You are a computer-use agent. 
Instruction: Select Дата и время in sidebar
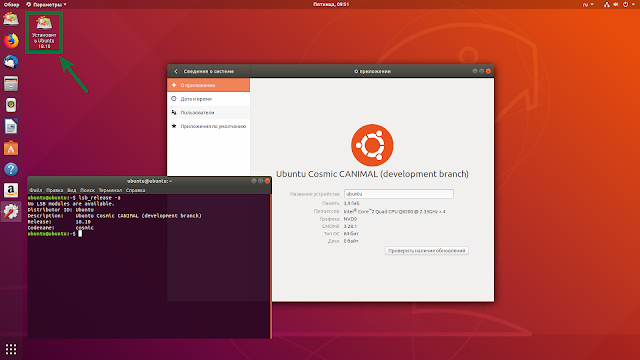click(x=209, y=99)
